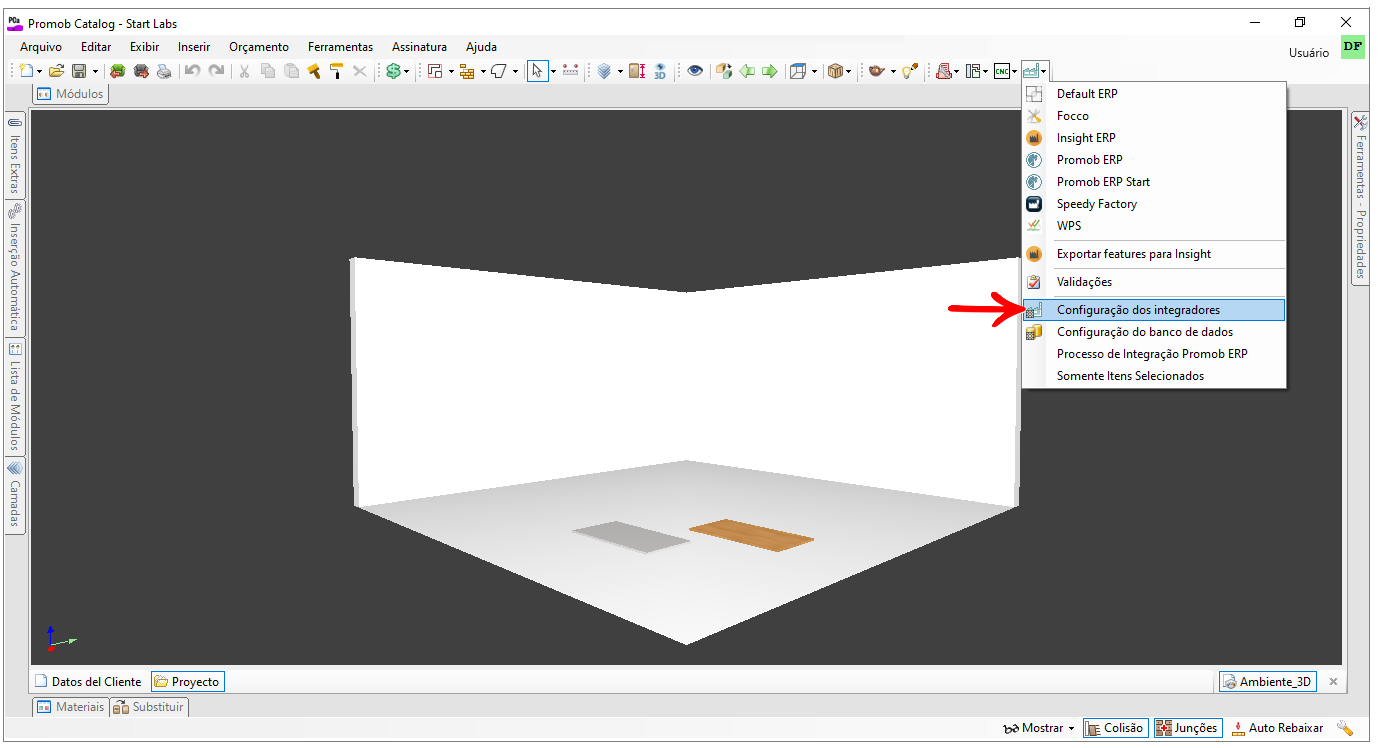The height and width of the screenshot is (748, 1378).
Task: Expand the selection tool dropdown arrow
Action: 553,72
